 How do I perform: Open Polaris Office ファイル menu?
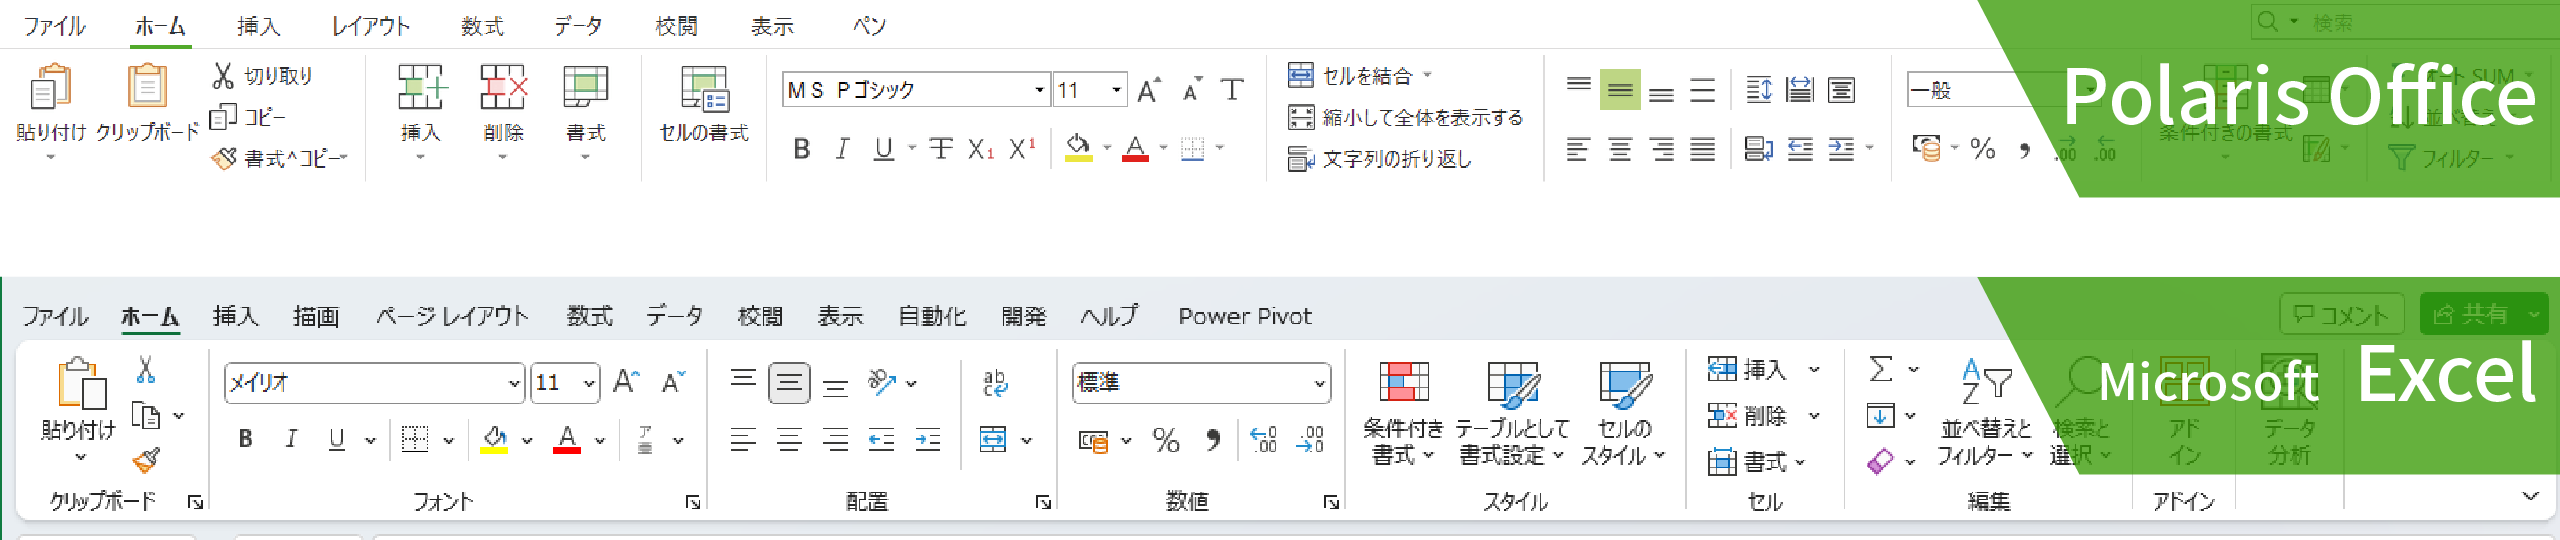click(x=55, y=26)
